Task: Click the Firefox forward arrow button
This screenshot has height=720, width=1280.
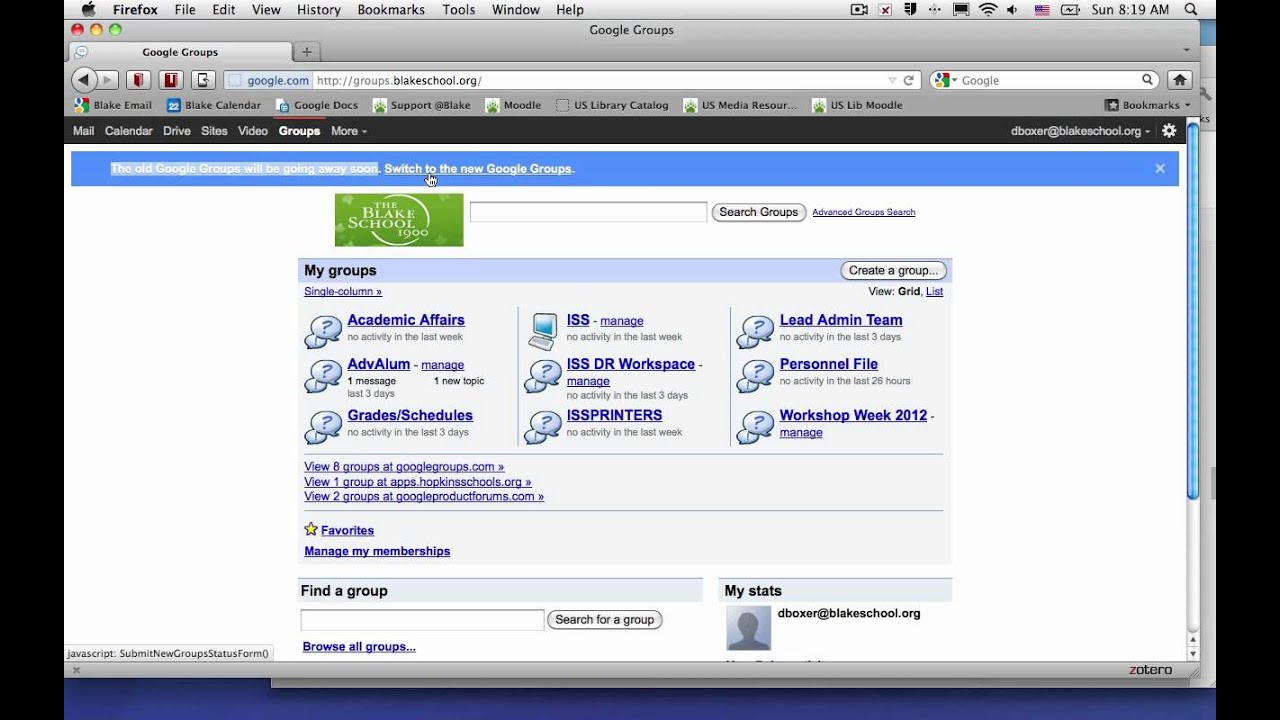Action: (x=107, y=80)
